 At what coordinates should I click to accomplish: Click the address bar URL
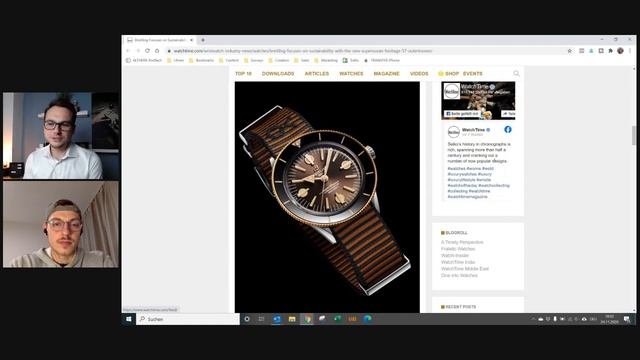(x=302, y=51)
